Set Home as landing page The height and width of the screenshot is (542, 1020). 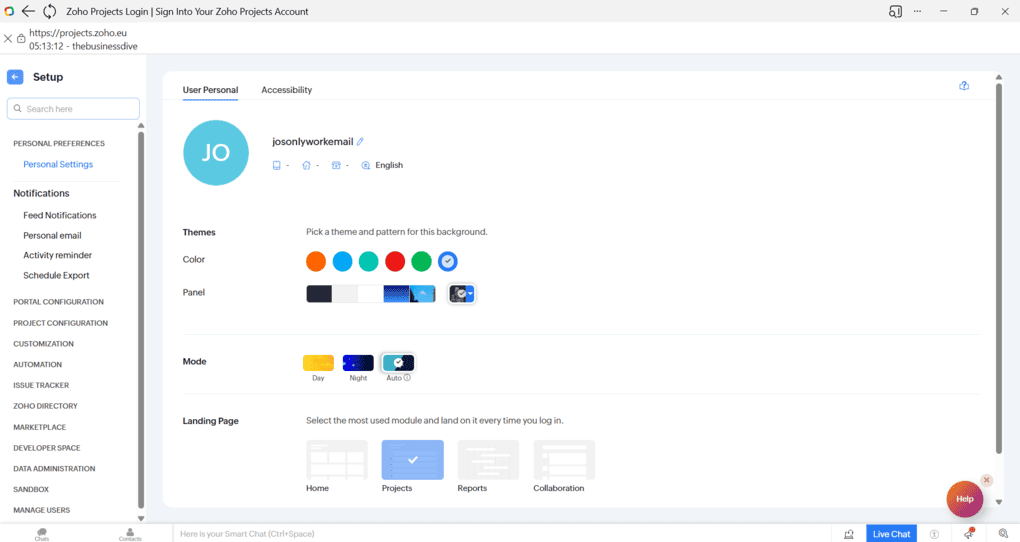click(x=336, y=459)
